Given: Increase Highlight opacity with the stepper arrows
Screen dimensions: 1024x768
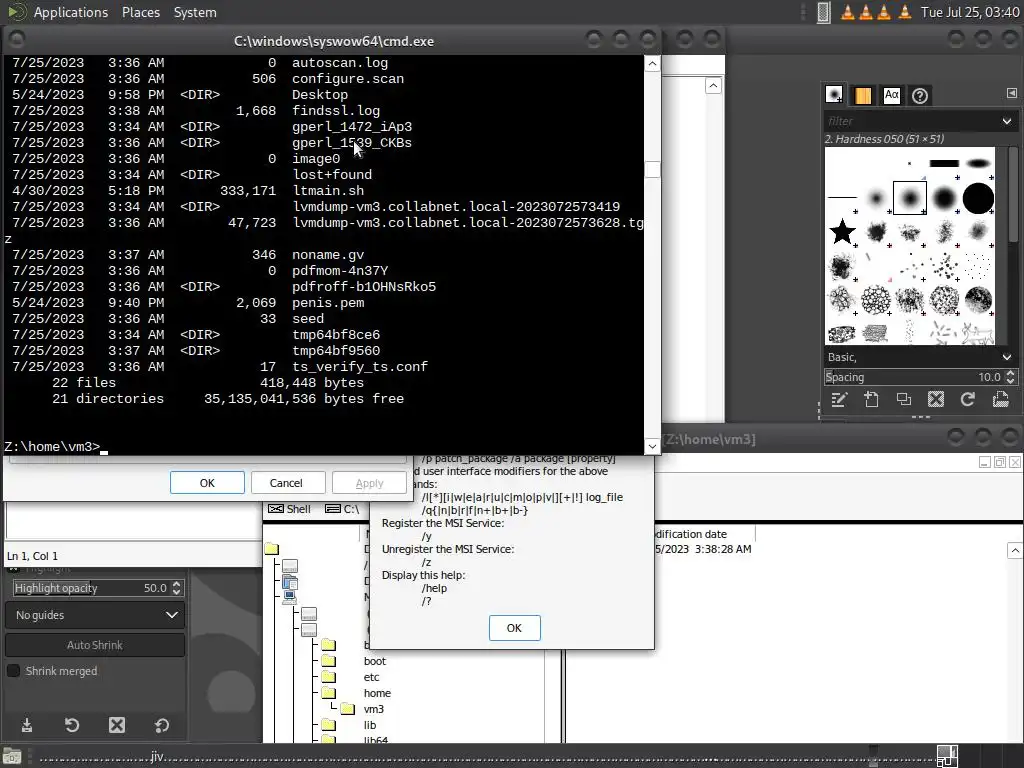Looking at the screenshot, I should coord(176,584).
